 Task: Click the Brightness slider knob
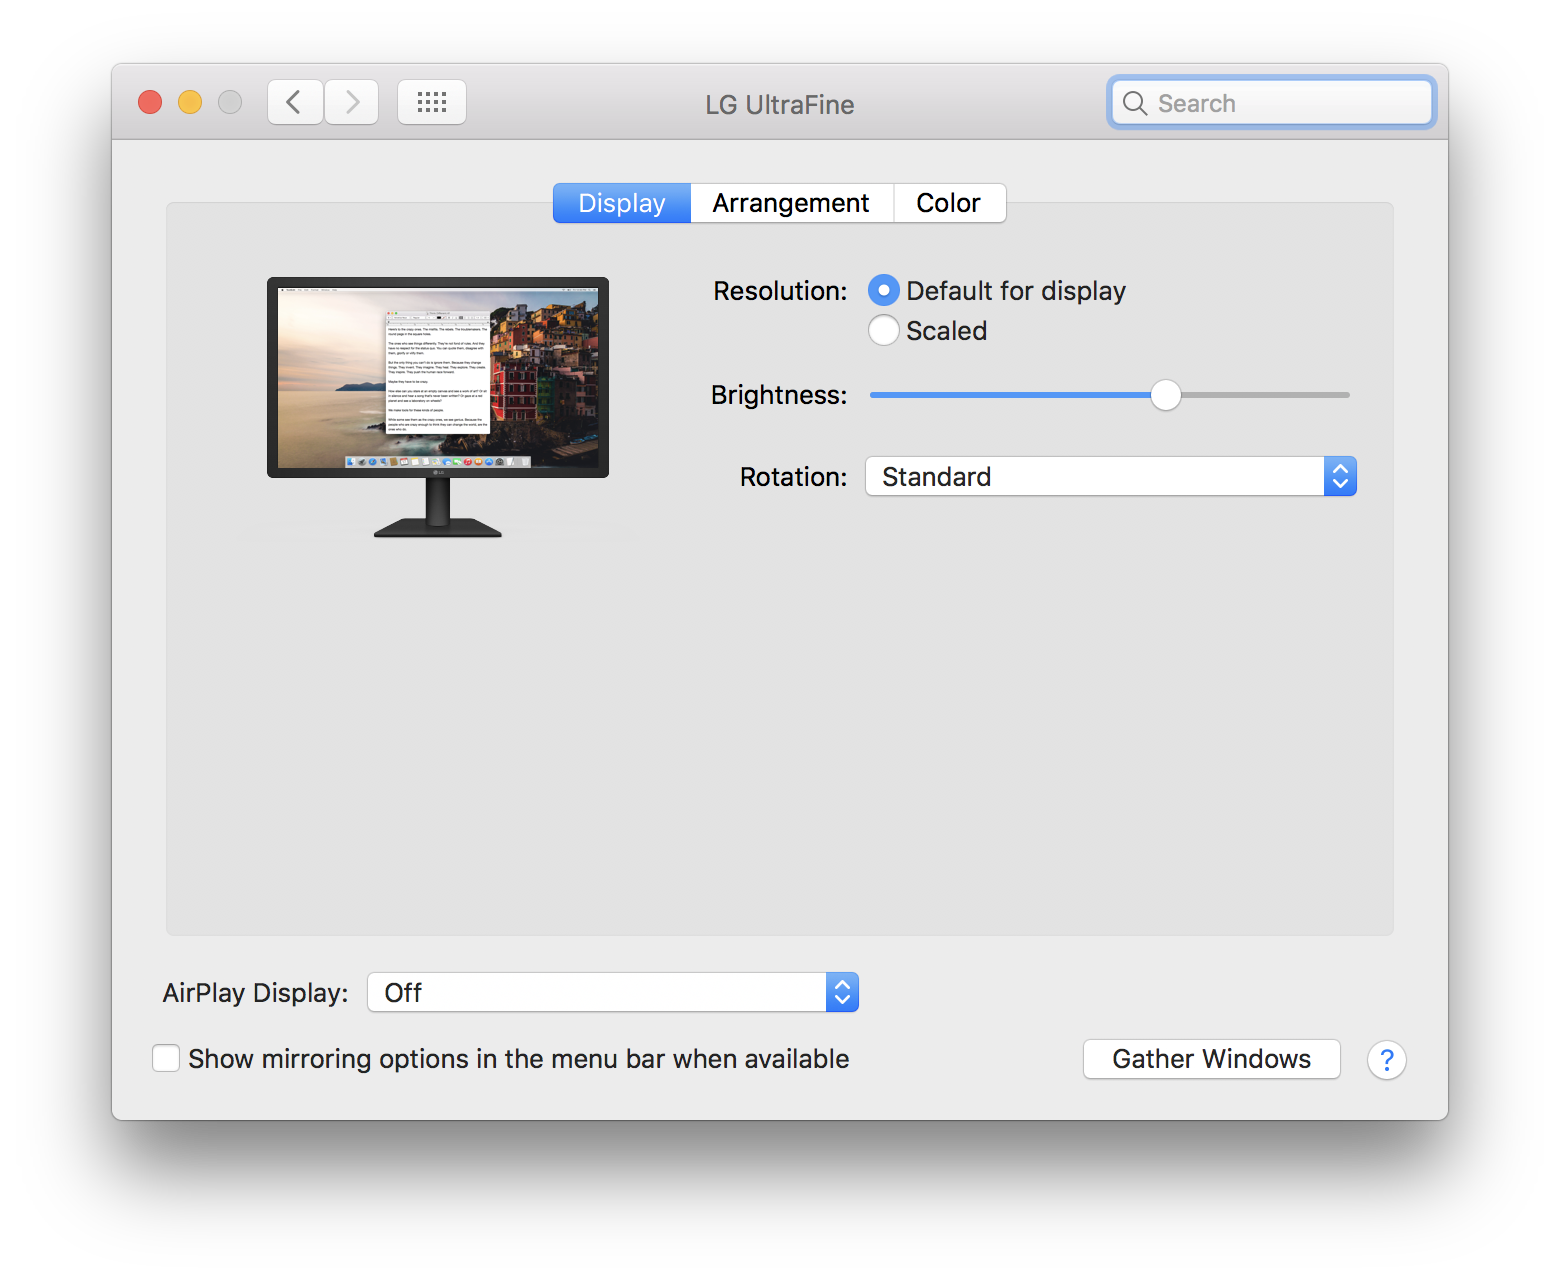(x=1165, y=395)
